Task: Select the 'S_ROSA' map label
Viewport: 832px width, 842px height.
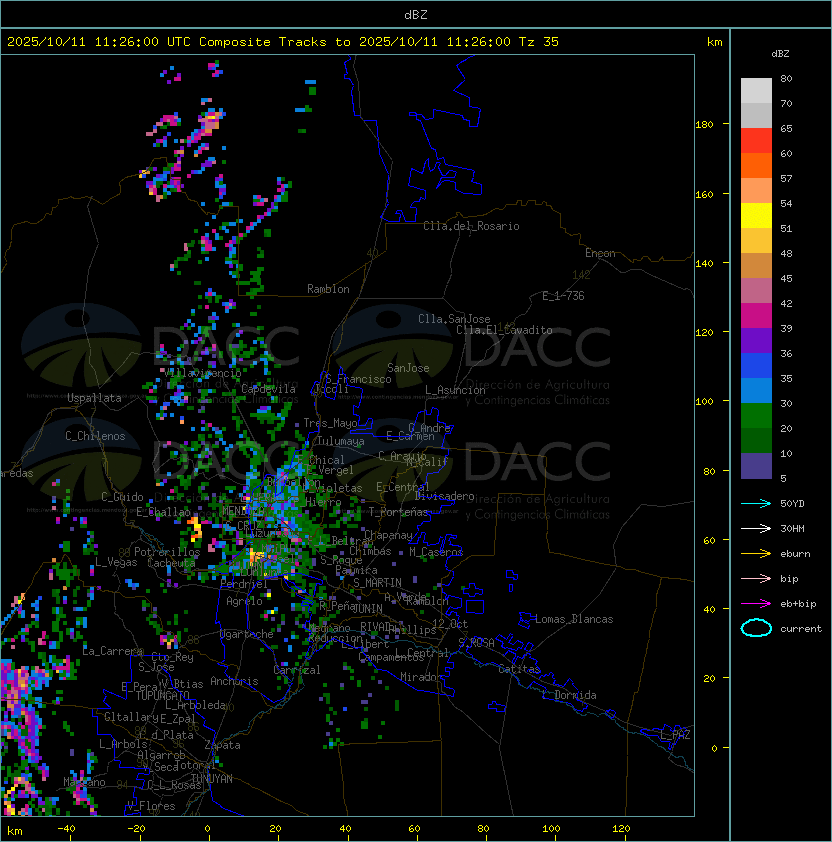Action: click(476, 643)
